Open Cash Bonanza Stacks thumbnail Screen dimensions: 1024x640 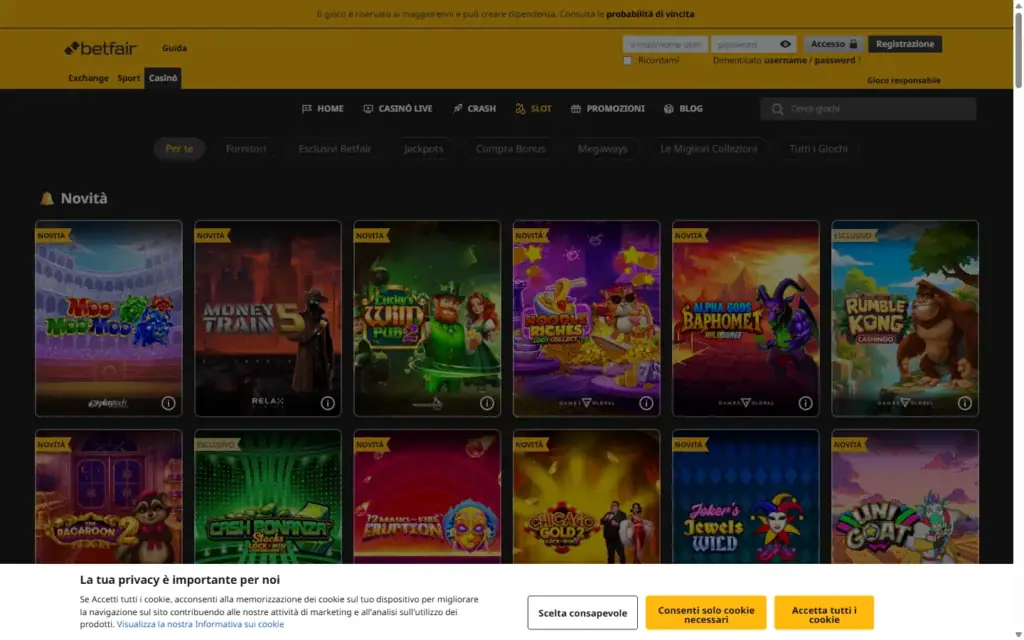(x=268, y=497)
